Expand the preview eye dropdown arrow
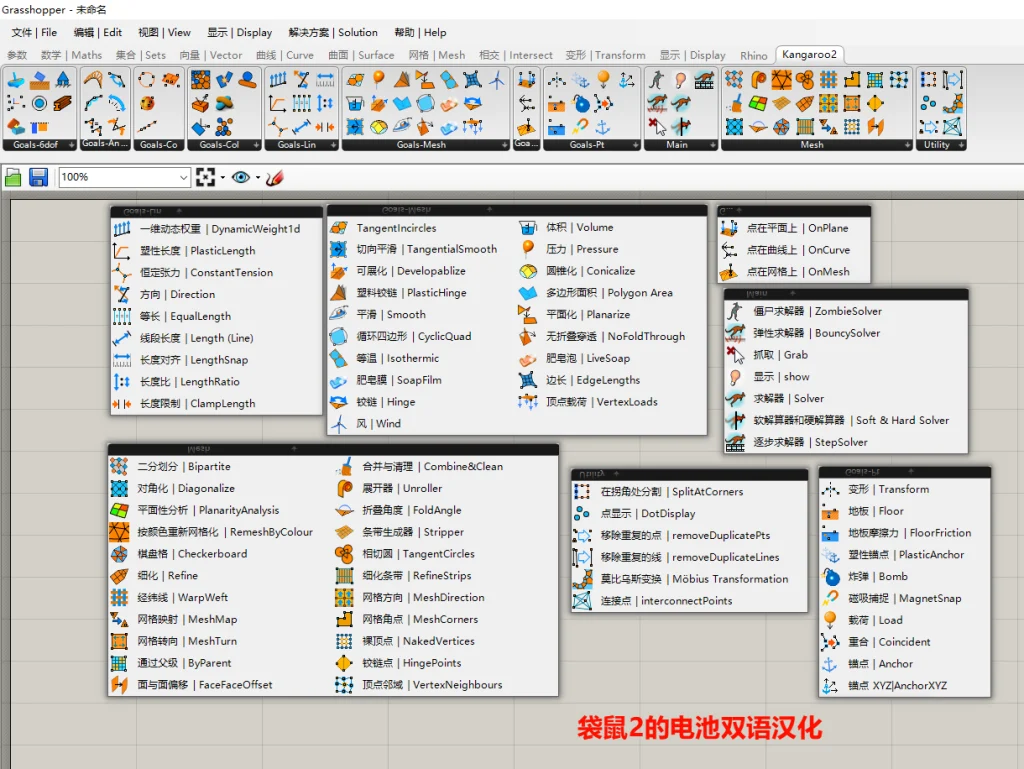1024x769 pixels. [x=258, y=178]
